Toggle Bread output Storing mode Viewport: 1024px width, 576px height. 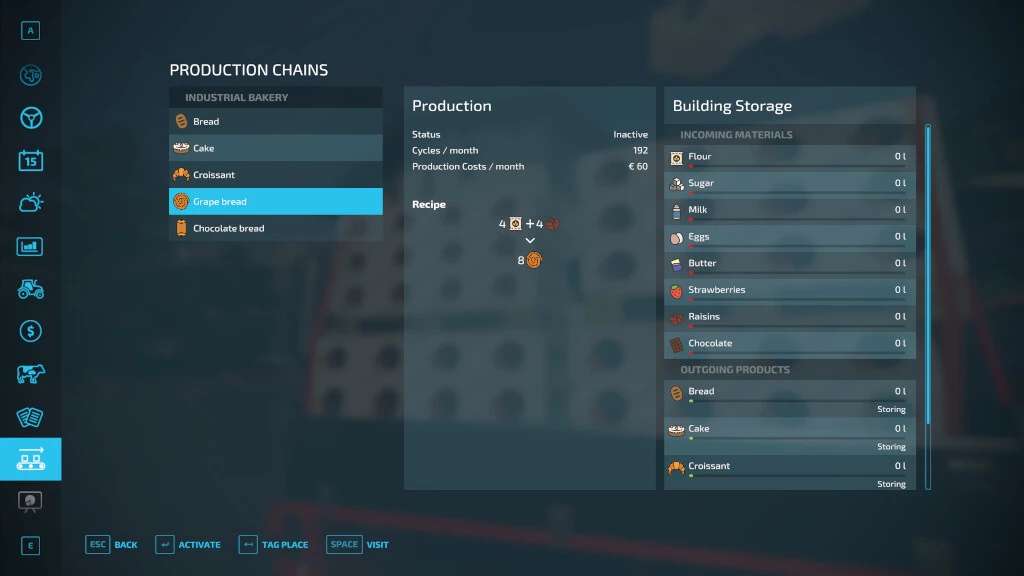coord(890,409)
